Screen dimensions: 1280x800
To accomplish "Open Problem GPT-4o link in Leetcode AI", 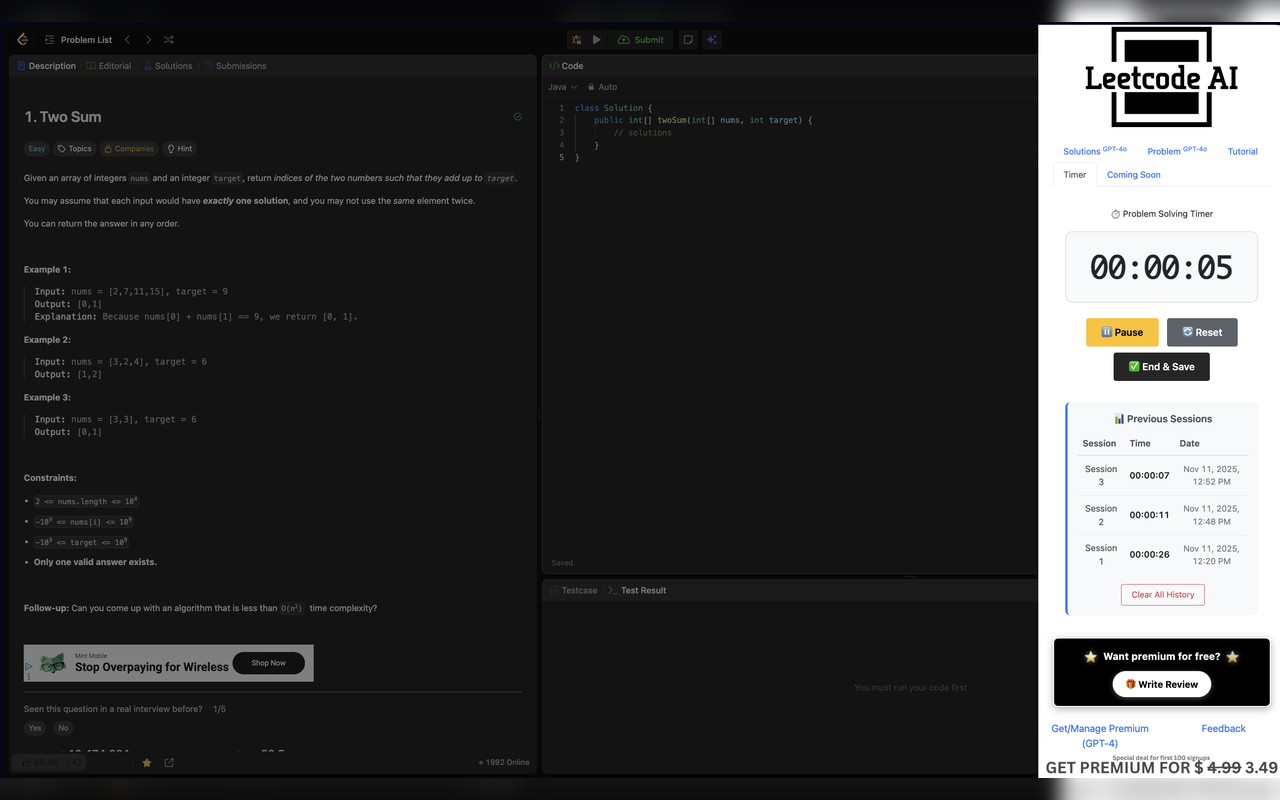I will [1177, 151].
